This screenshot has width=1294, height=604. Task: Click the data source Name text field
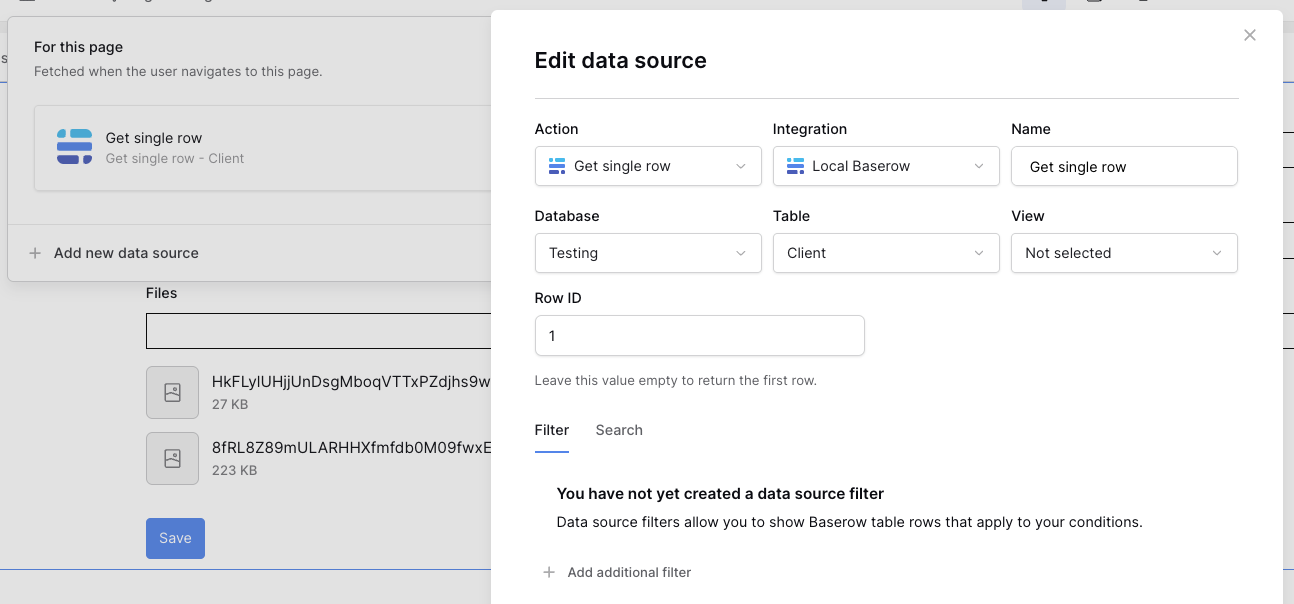coord(1123,166)
